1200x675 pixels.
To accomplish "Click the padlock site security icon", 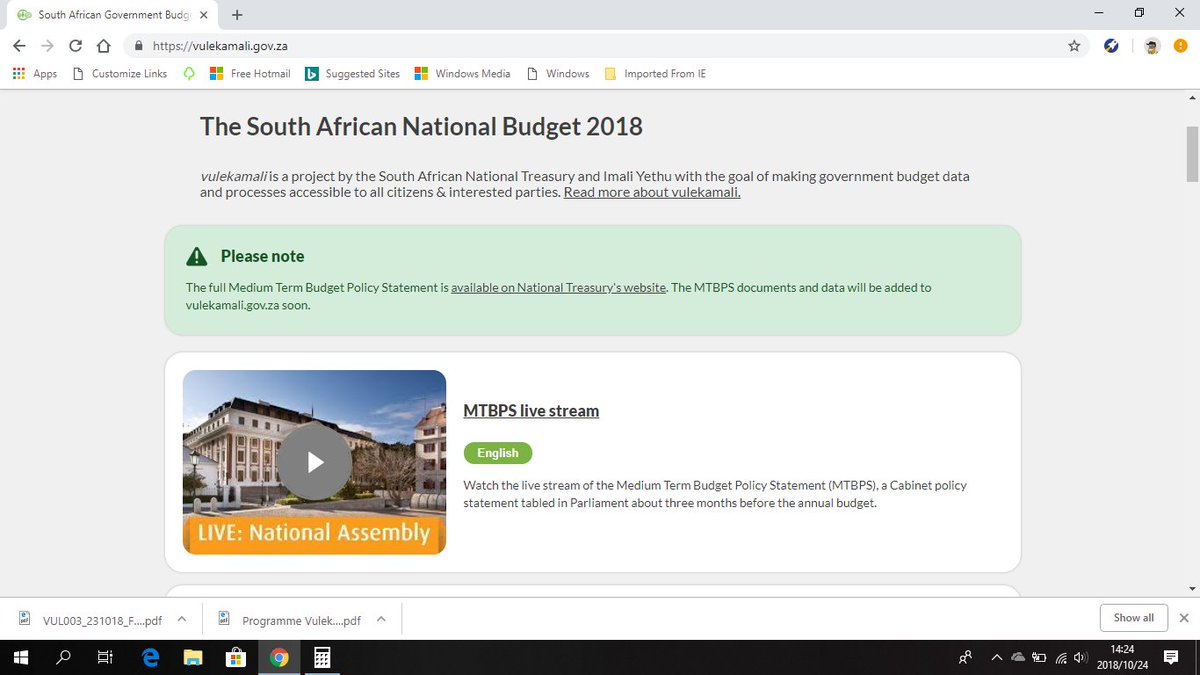I will [x=139, y=45].
